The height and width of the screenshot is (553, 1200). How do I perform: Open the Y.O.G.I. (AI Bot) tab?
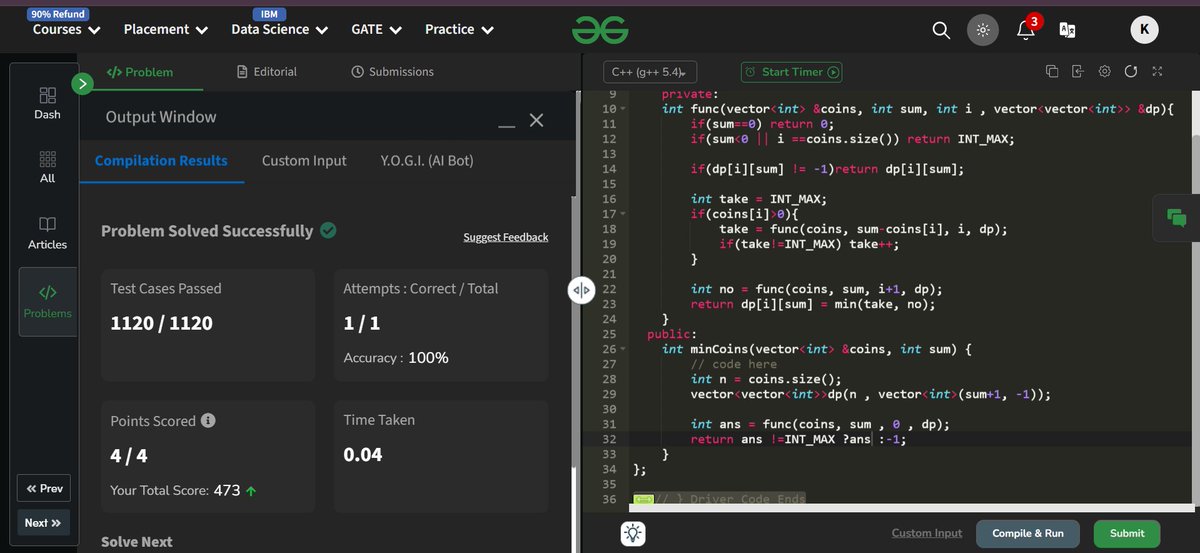tap(427, 160)
